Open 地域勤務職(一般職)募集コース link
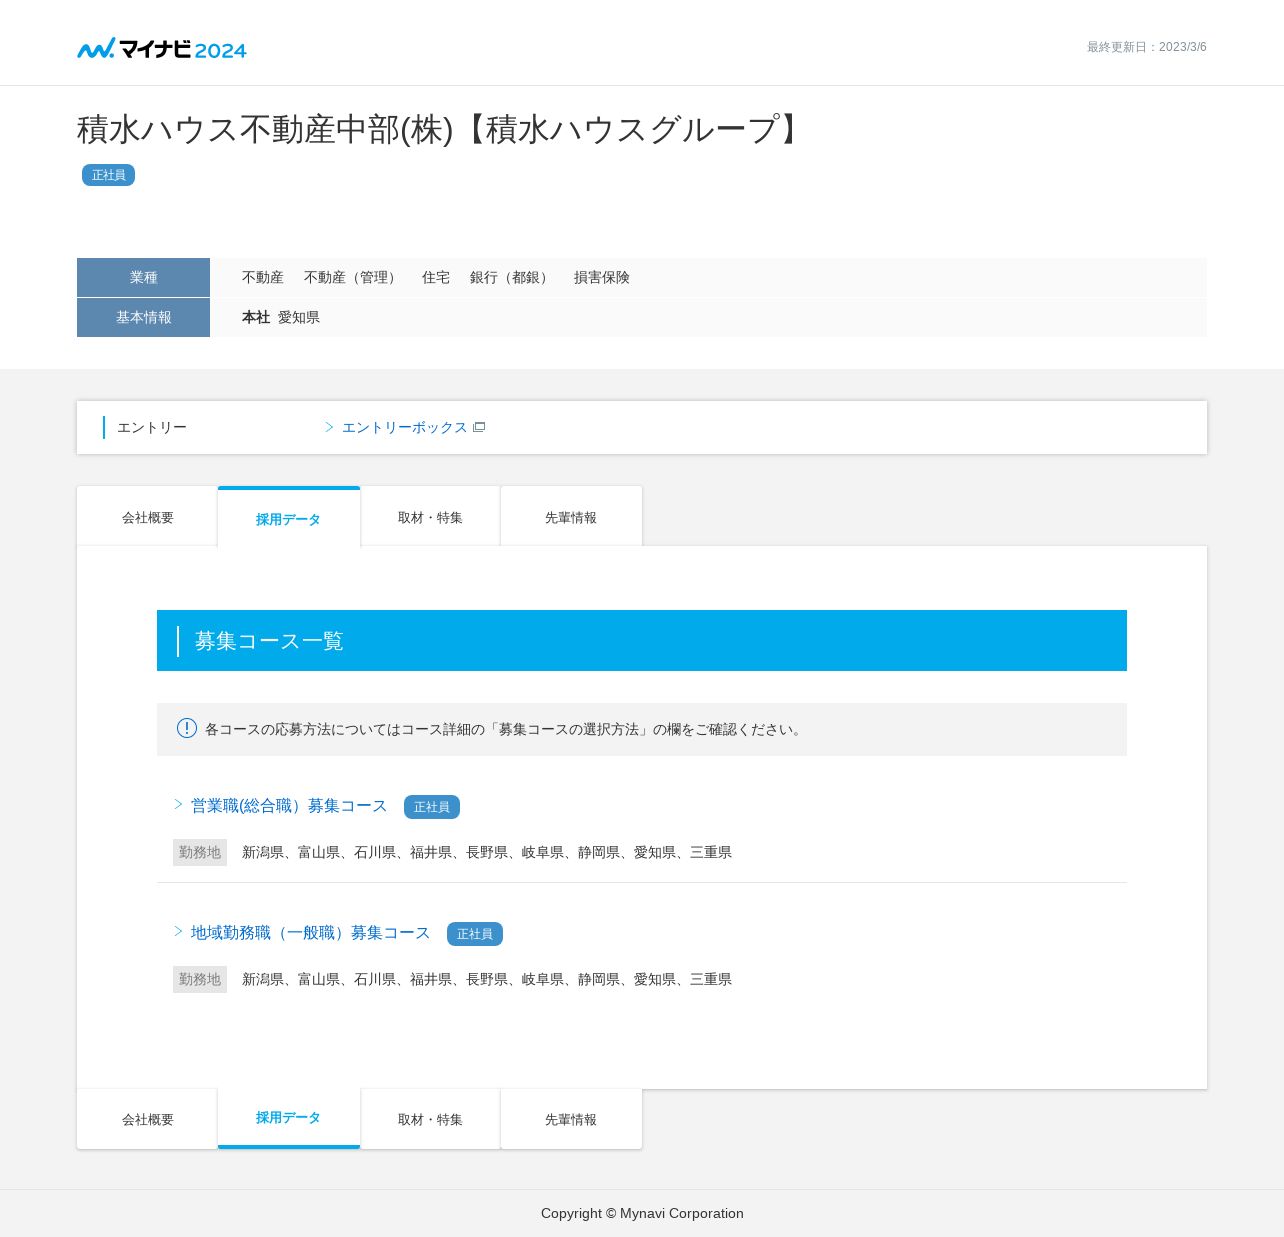The width and height of the screenshot is (1284, 1237). (310, 933)
